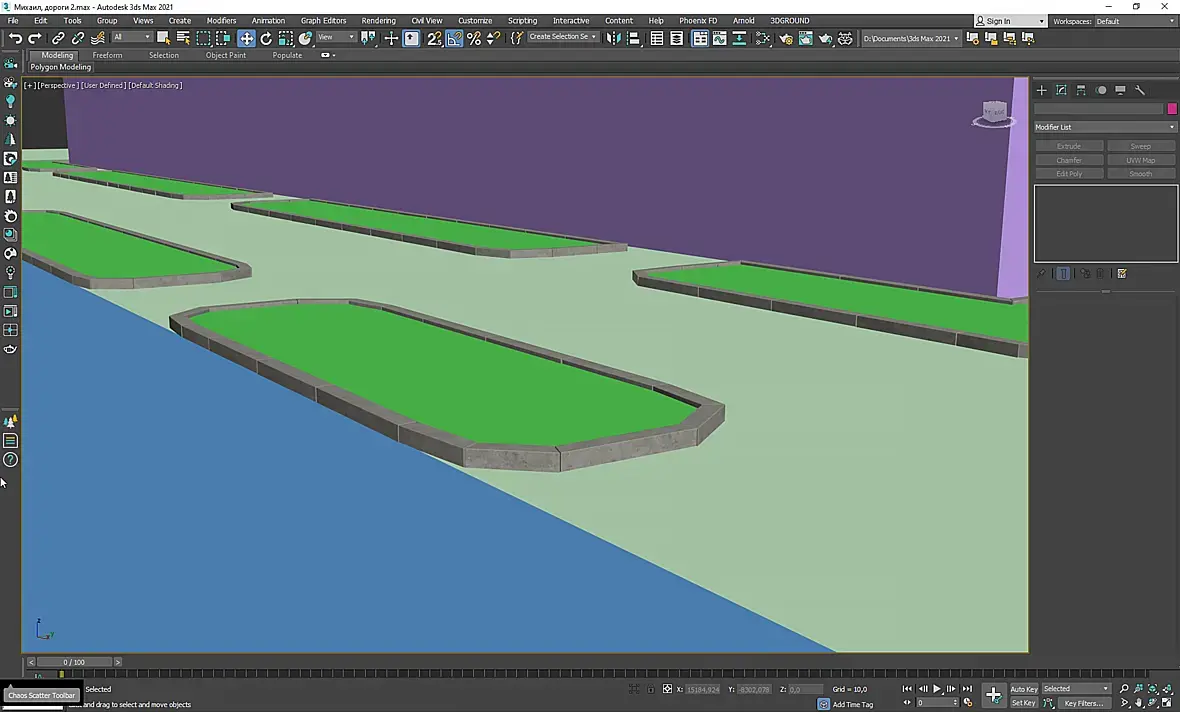Switch to the Hierarchy panel tab icon

[x=1081, y=90]
